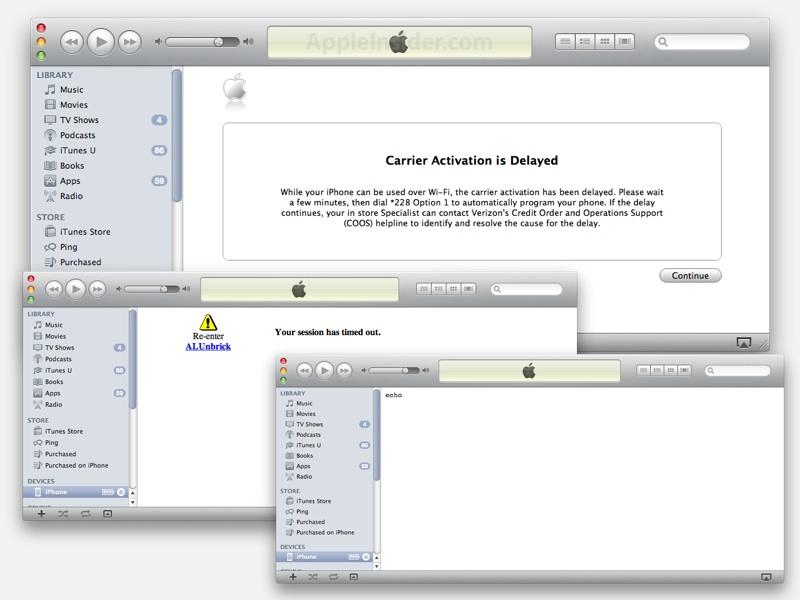Click Previous track button in top iTunes window
This screenshot has width=800, height=600.
[71, 41]
